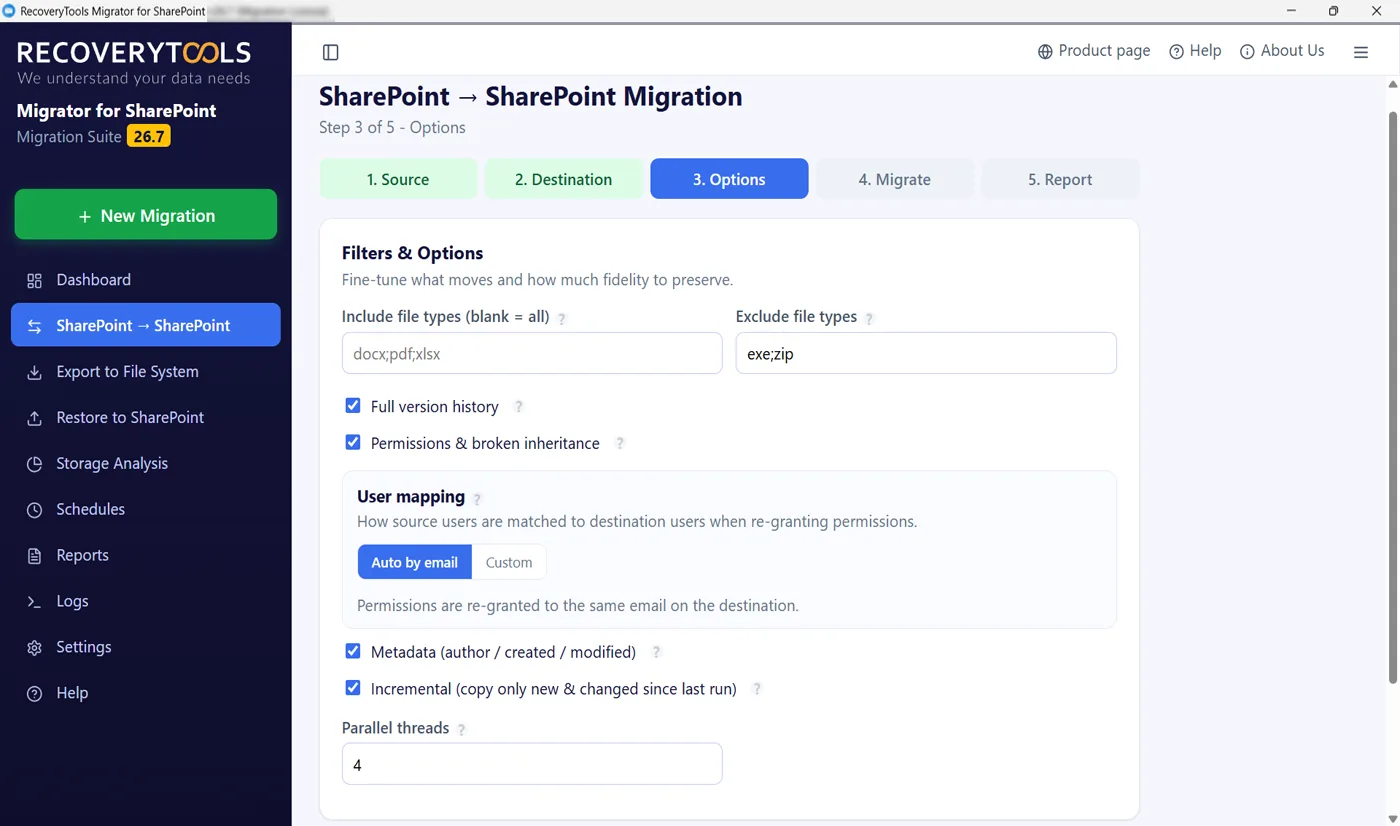Click the SharePoint transfer arrows icon

point(34,326)
